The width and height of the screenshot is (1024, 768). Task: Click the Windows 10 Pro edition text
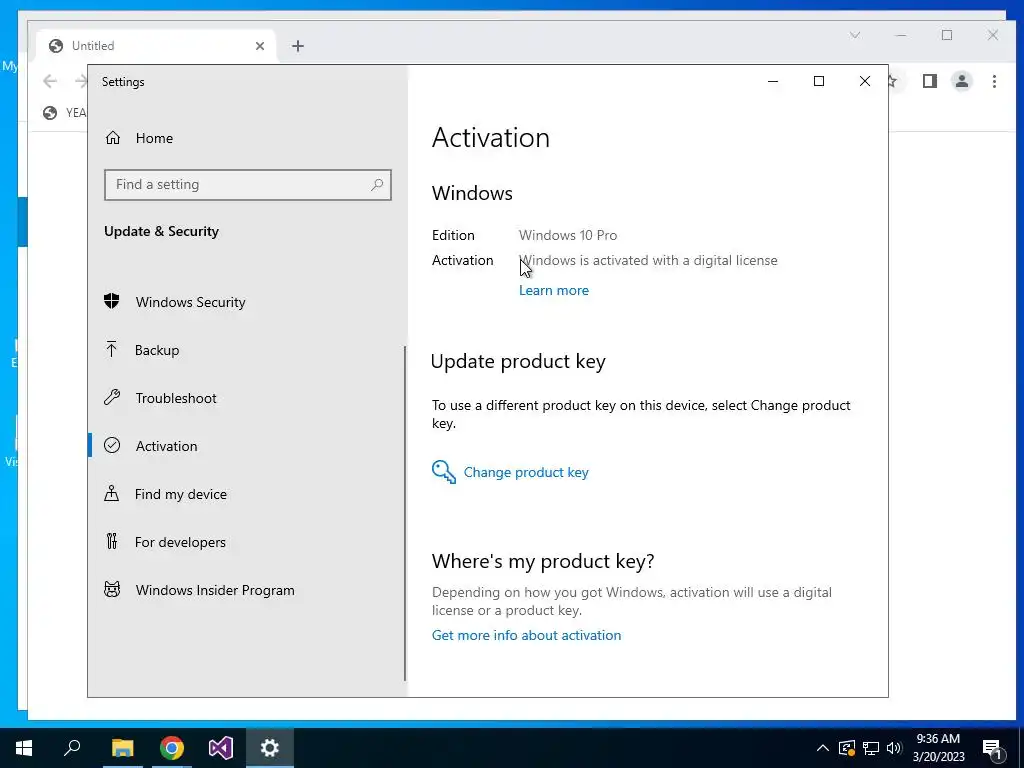point(568,235)
